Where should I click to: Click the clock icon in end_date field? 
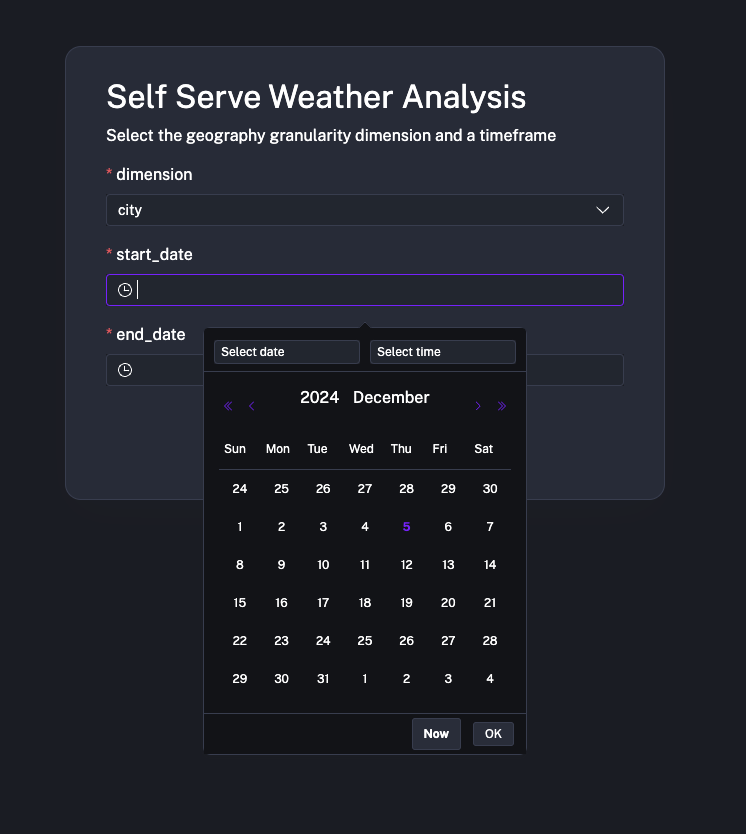[124, 370]
